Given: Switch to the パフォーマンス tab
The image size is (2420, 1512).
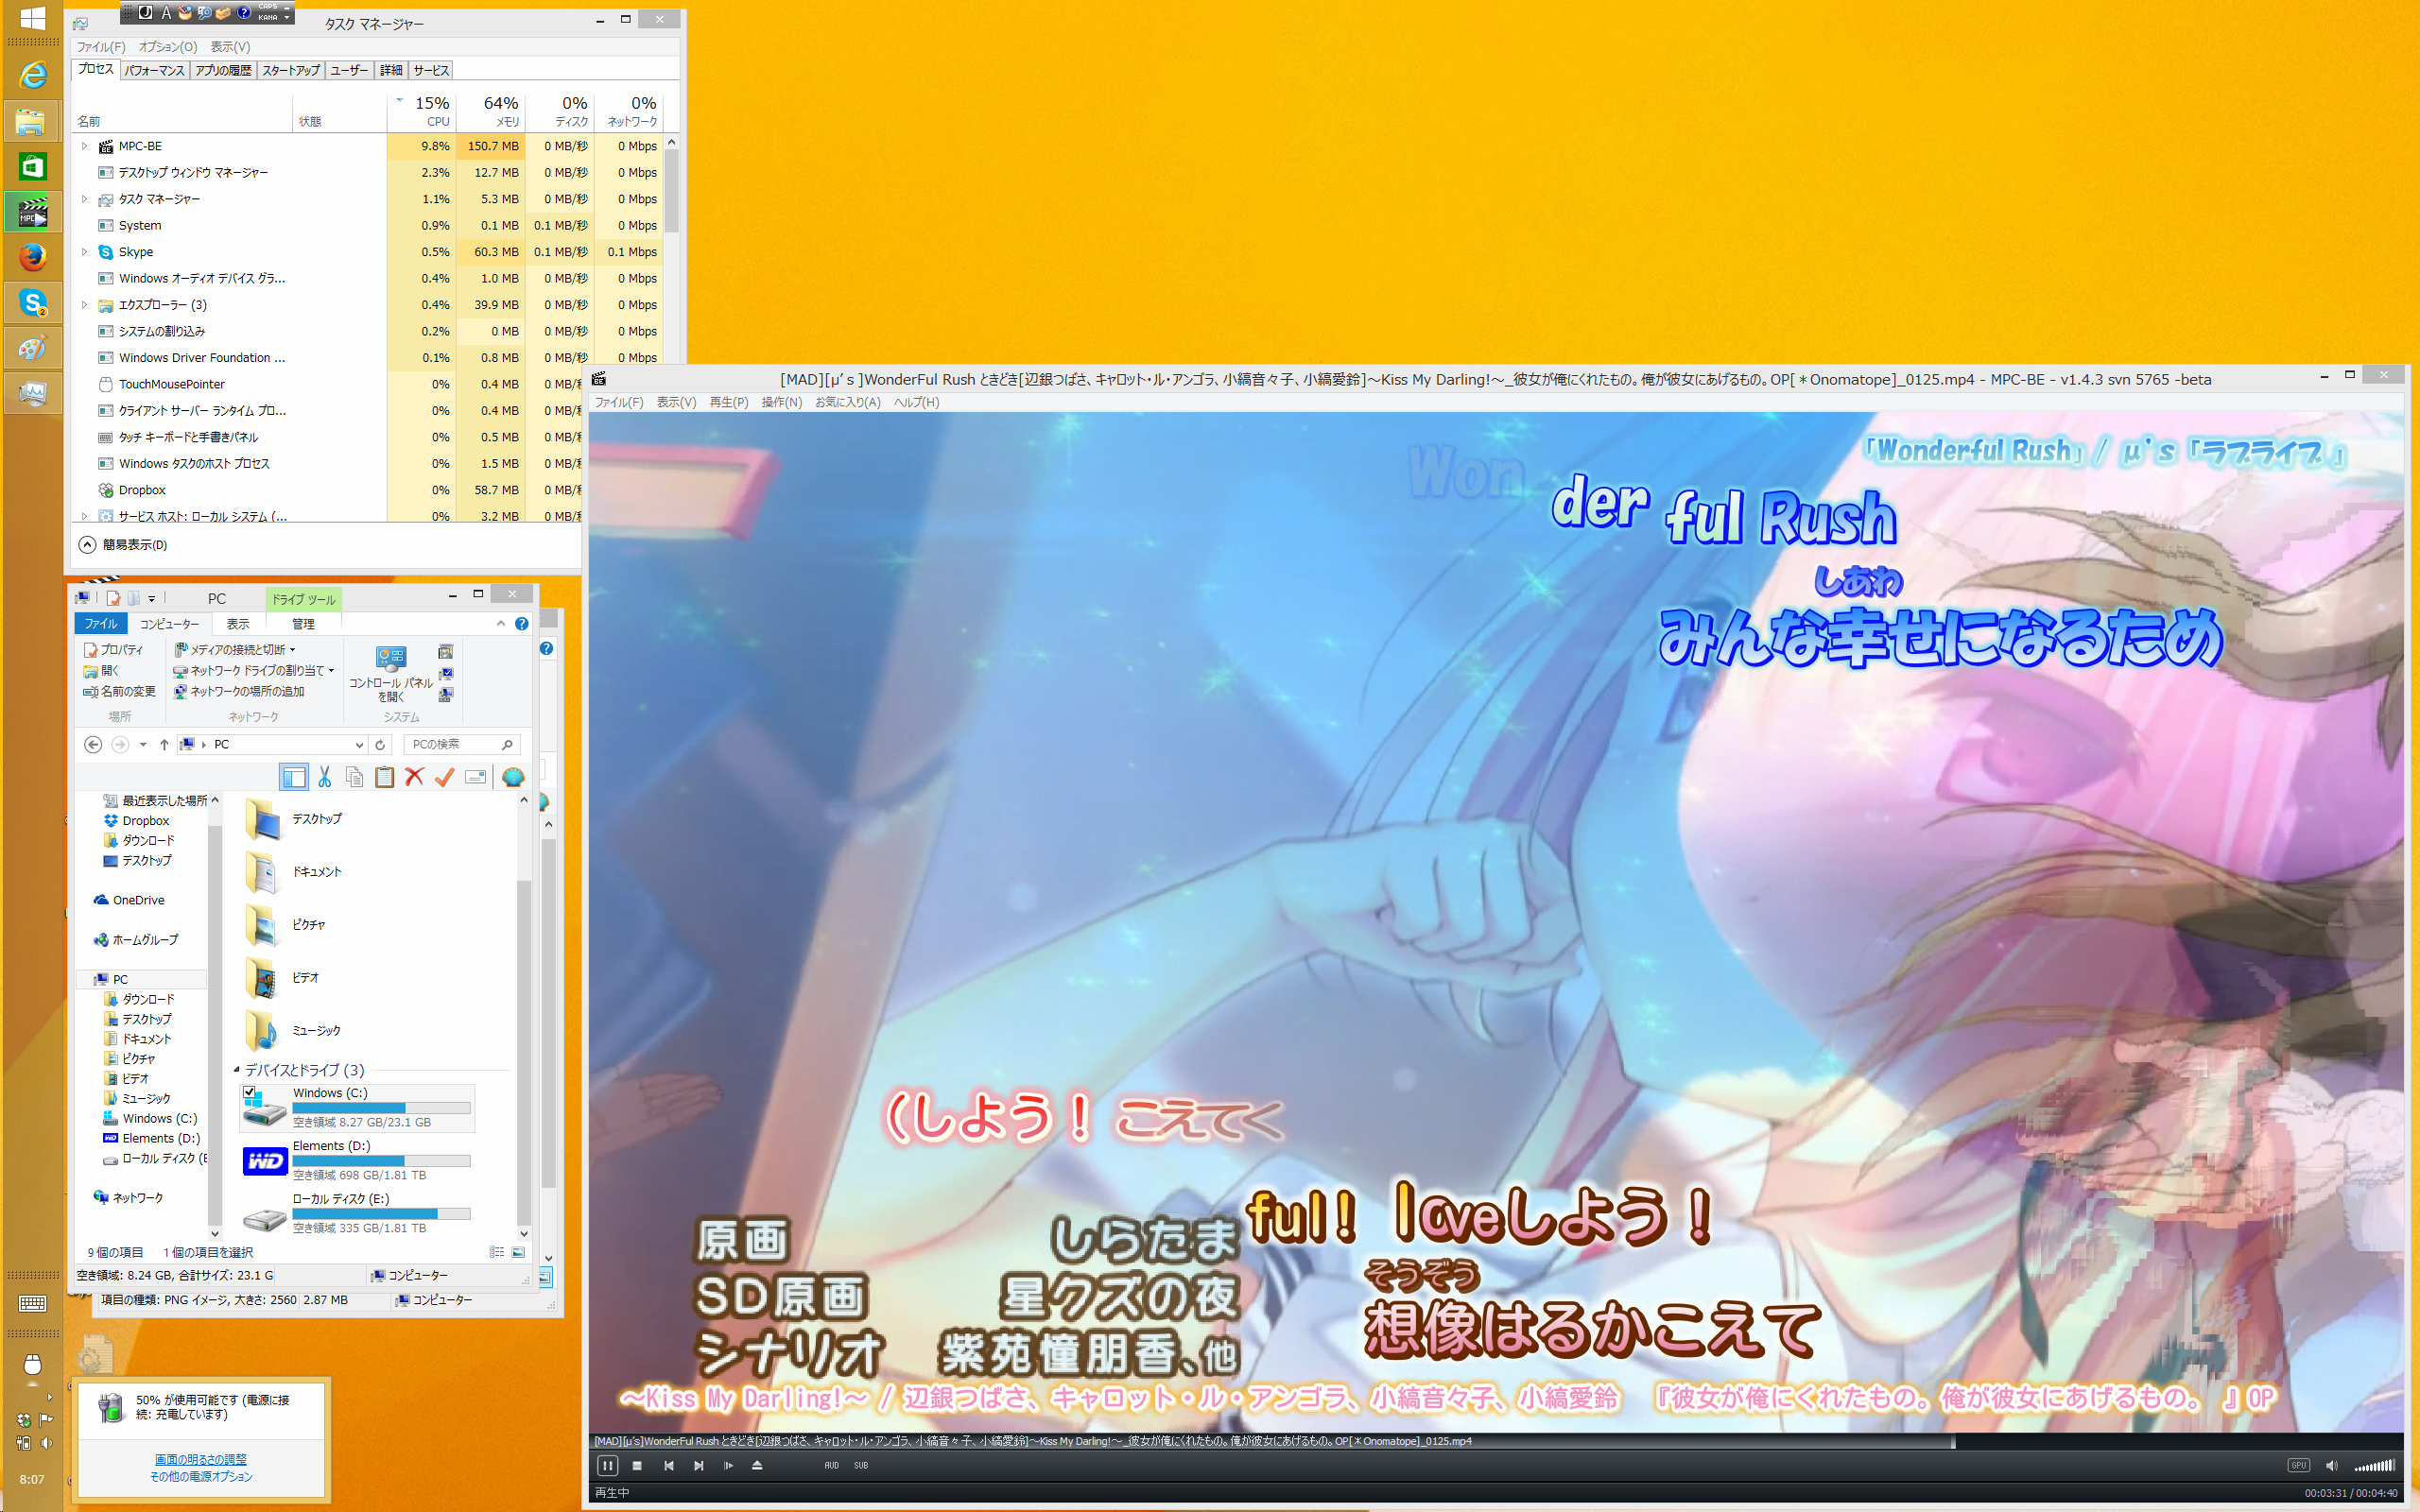Looking at the screenshot, I should (155, 70).
